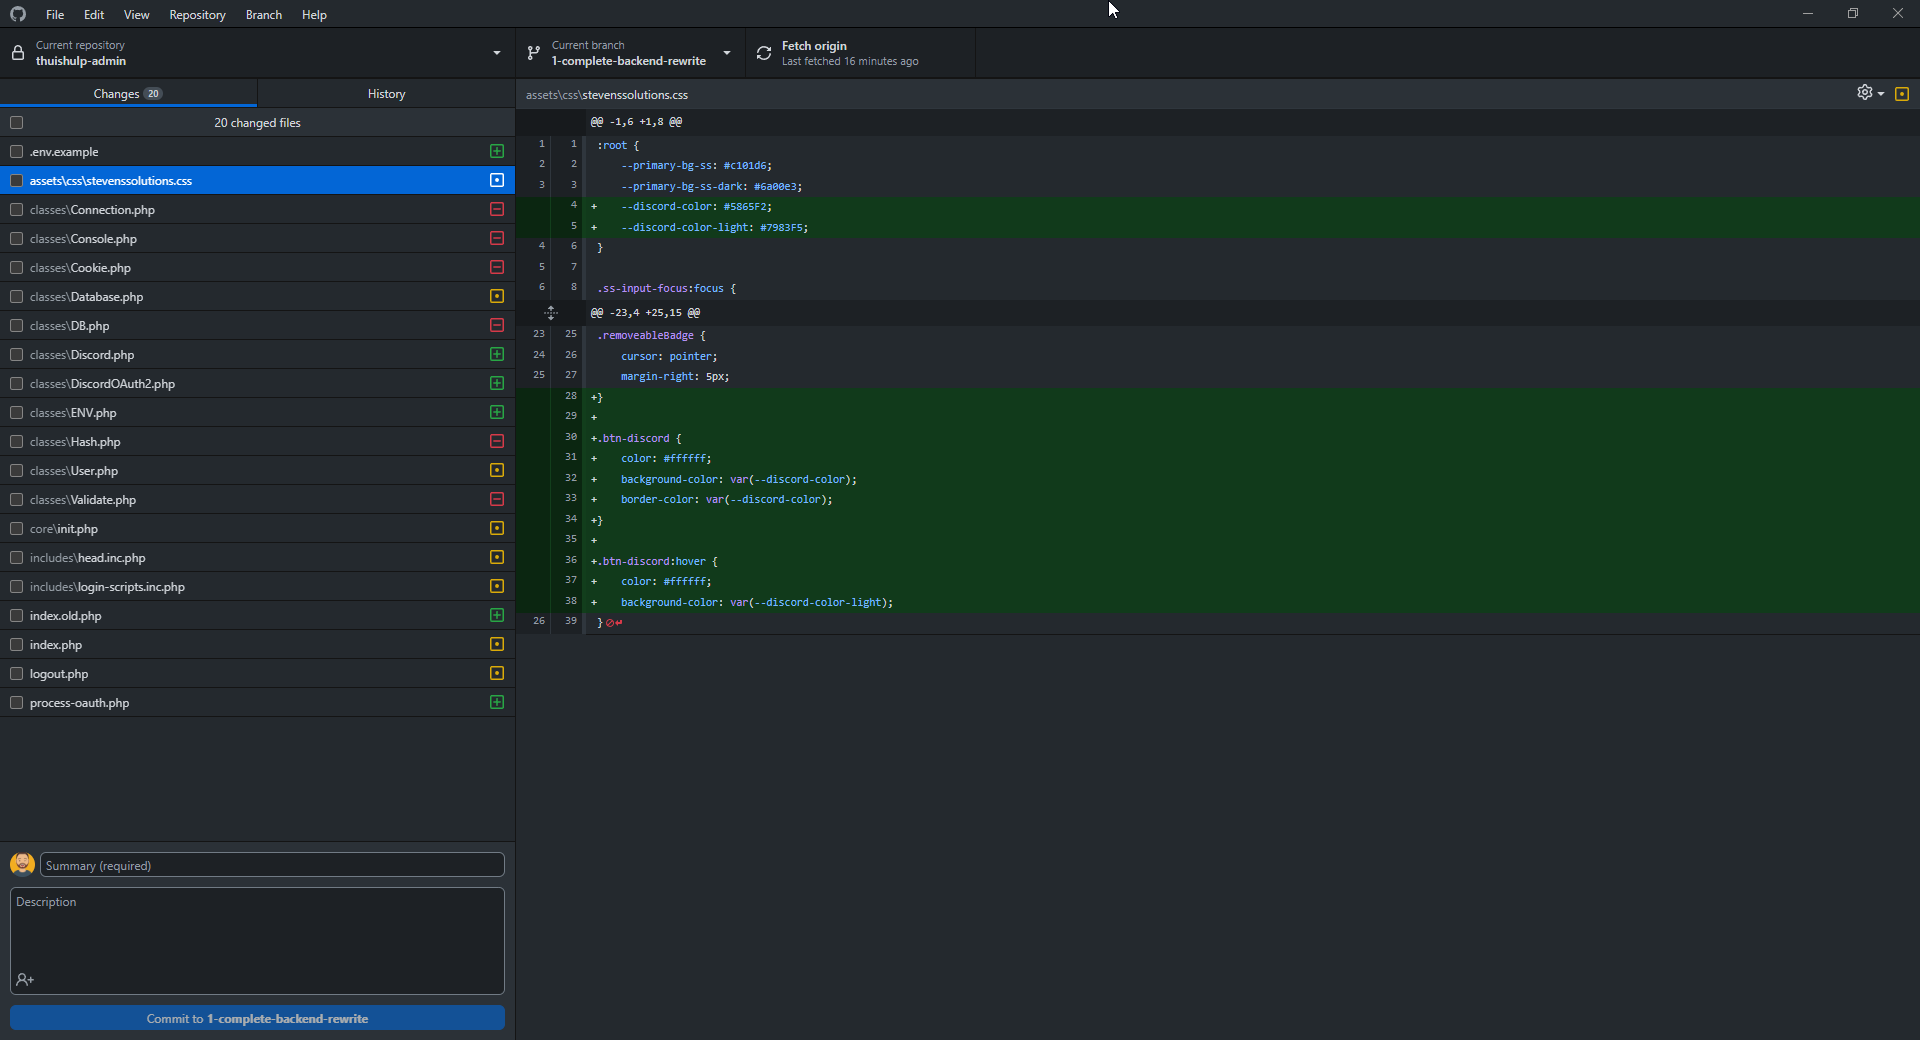Image resolution: width=1920 pixels, height=1040 pixels.
Task: Open the Repository menu
Action: coord(197,15)
